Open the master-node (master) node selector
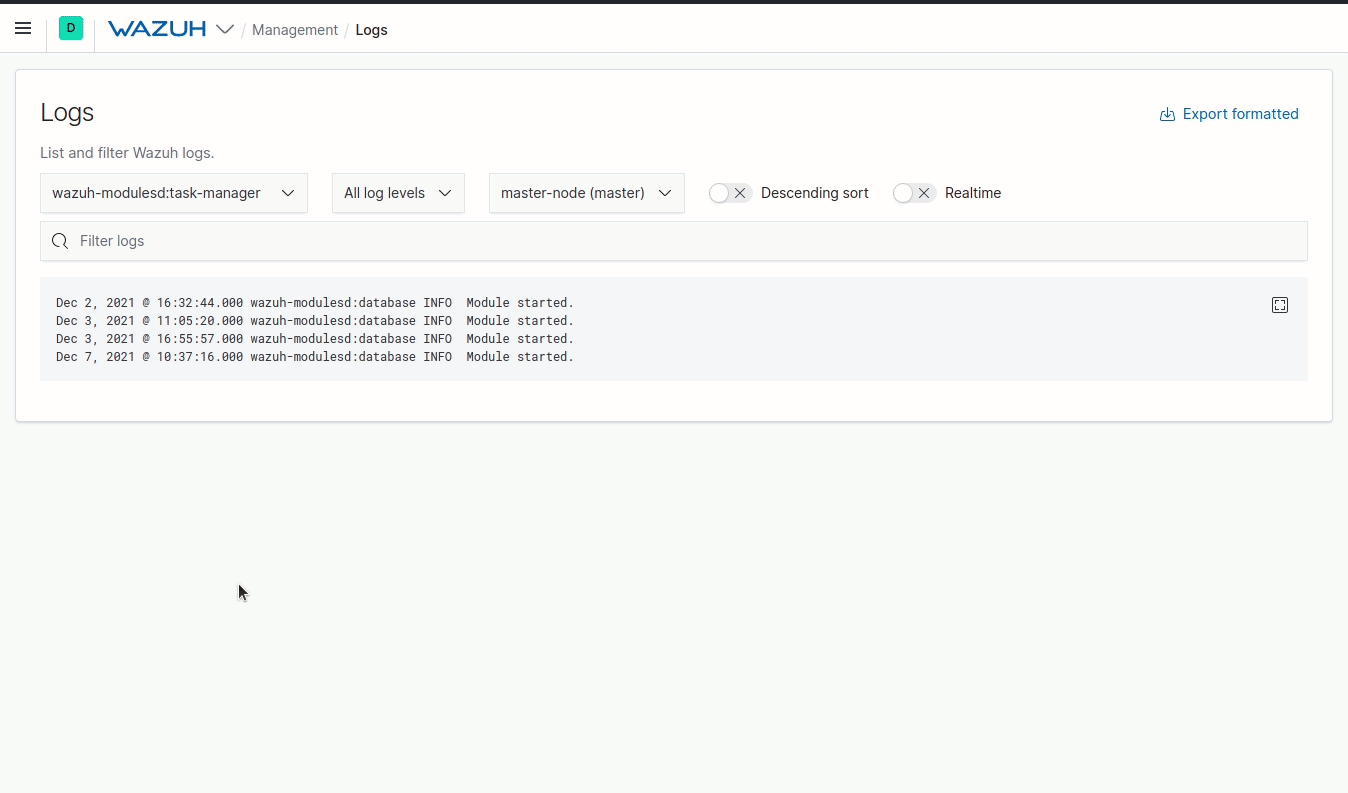Screen dimensions: 1348x793 click(586, 192)
